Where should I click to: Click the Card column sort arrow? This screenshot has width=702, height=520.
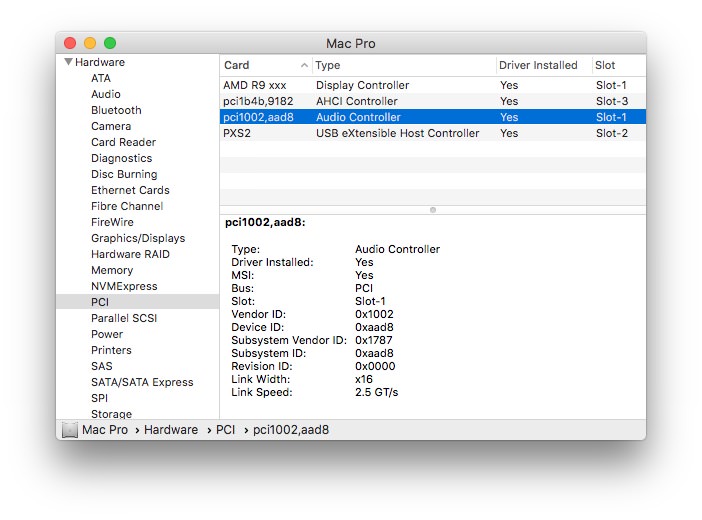point(304,65)
